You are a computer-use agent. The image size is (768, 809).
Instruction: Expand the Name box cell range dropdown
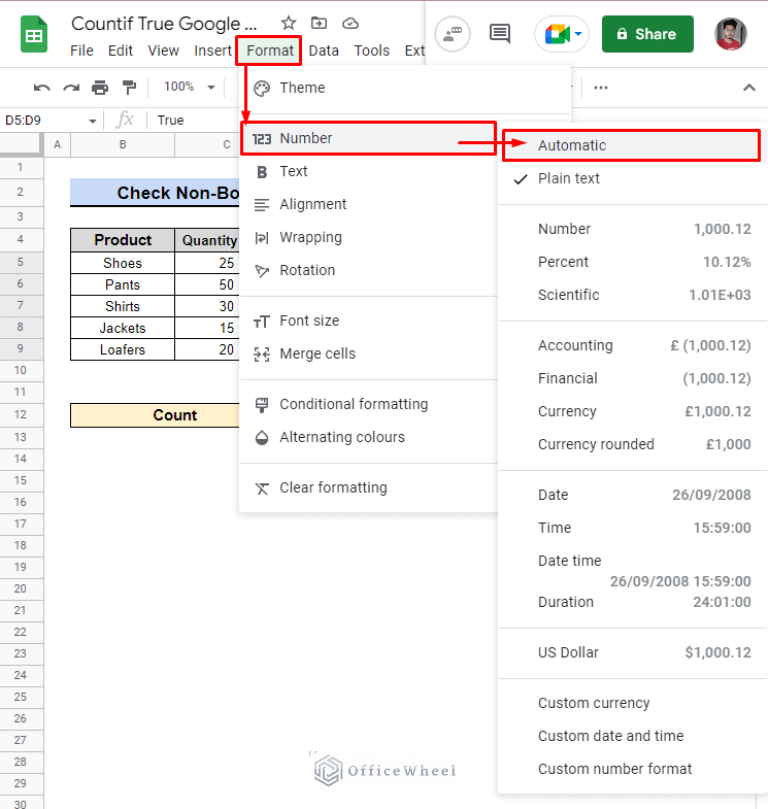point(93,120)
